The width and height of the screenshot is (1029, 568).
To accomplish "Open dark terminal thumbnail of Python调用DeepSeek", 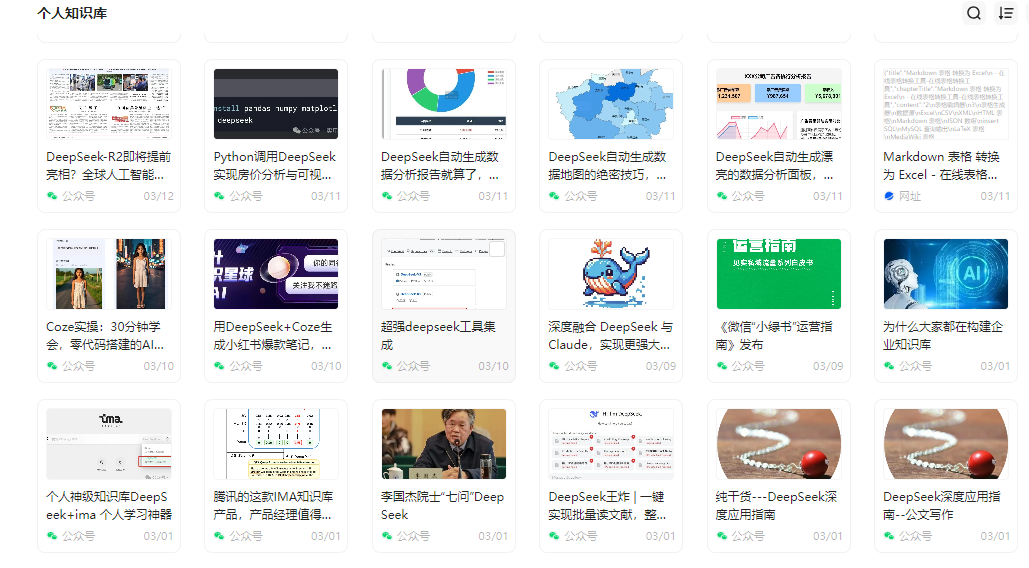I will pyautogui.click(x=276, y=104).
